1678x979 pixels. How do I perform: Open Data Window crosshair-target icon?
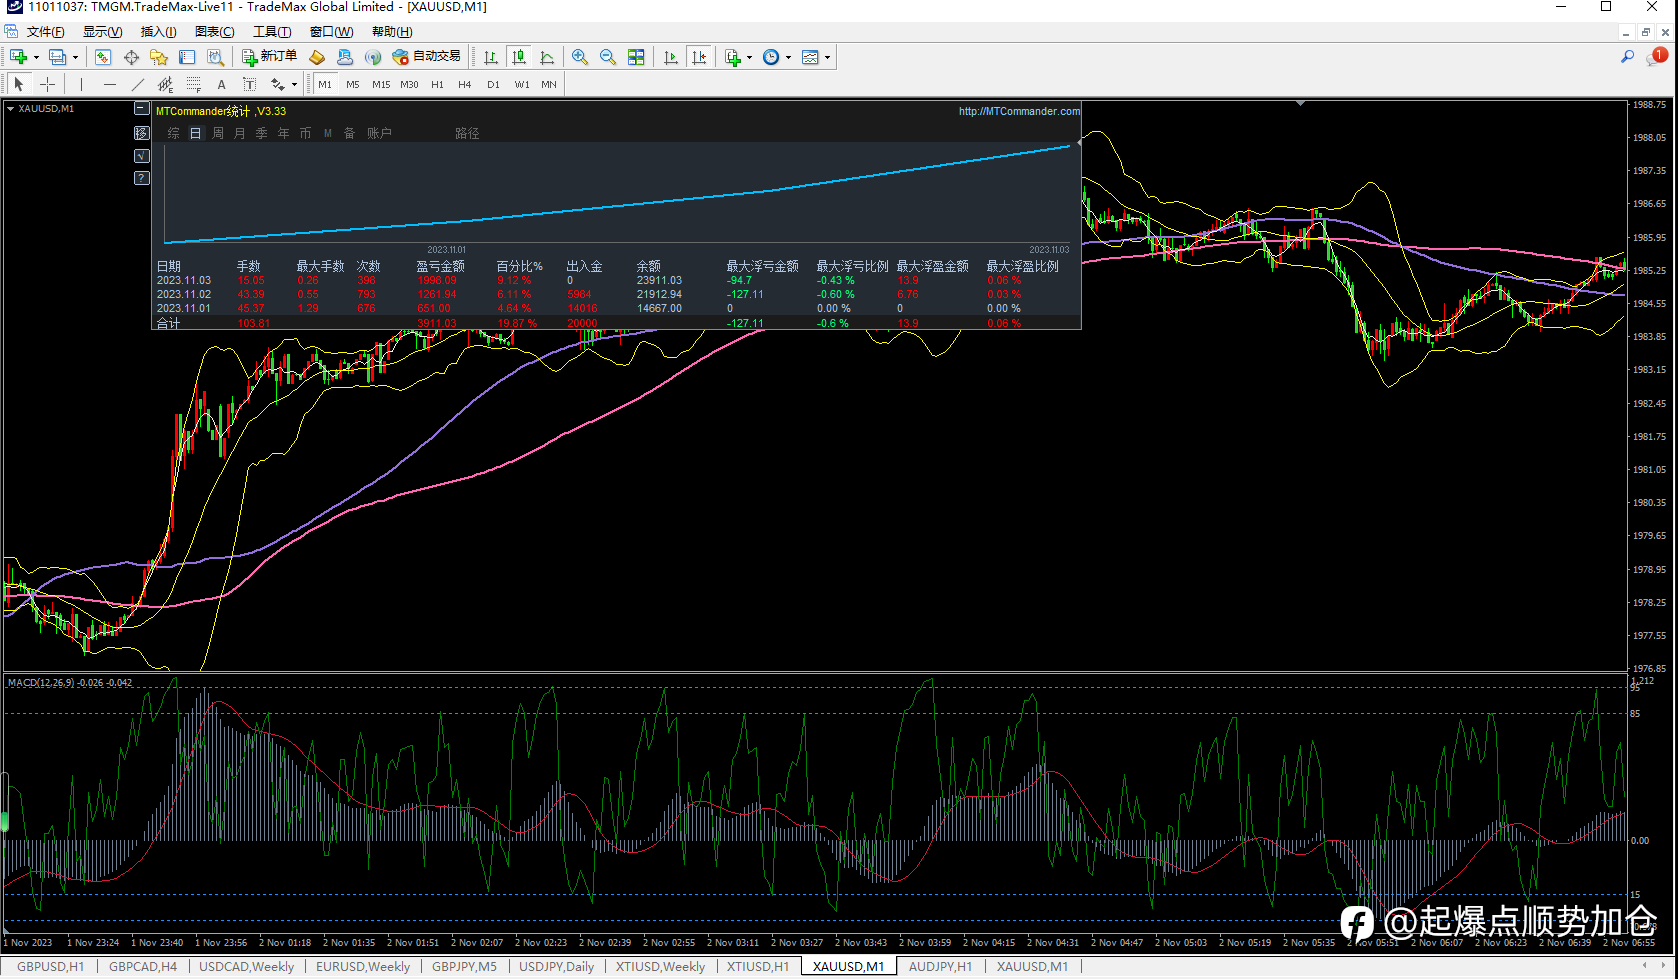tap(131, 57)
